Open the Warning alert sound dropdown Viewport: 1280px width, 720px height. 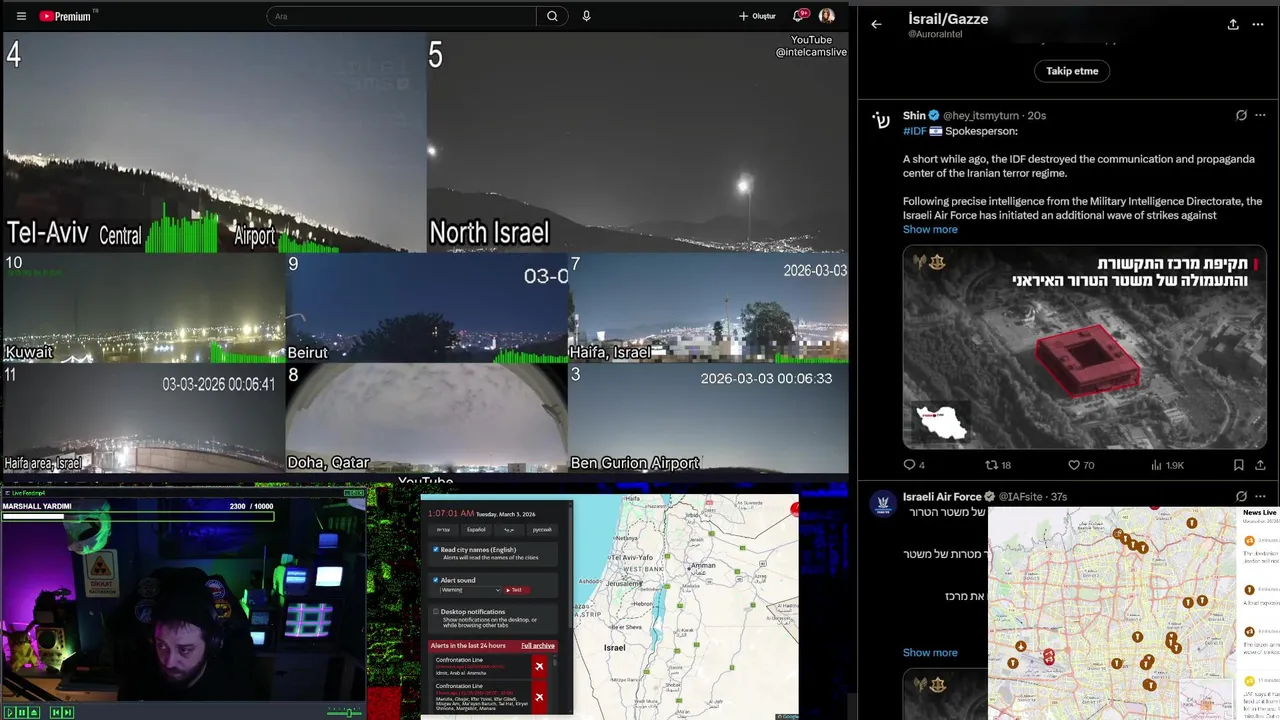click(470, 590)
